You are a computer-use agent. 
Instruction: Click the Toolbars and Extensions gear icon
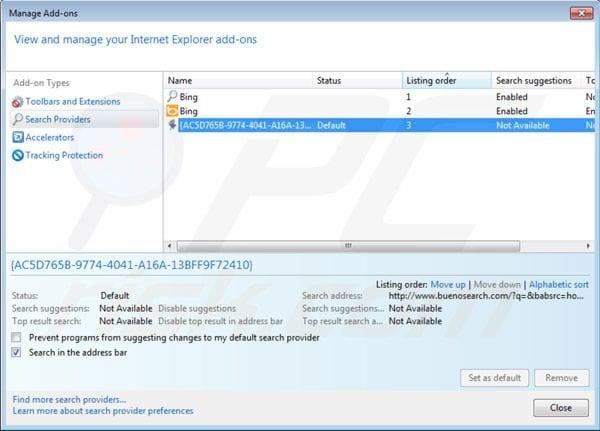(x=17, y=102)
